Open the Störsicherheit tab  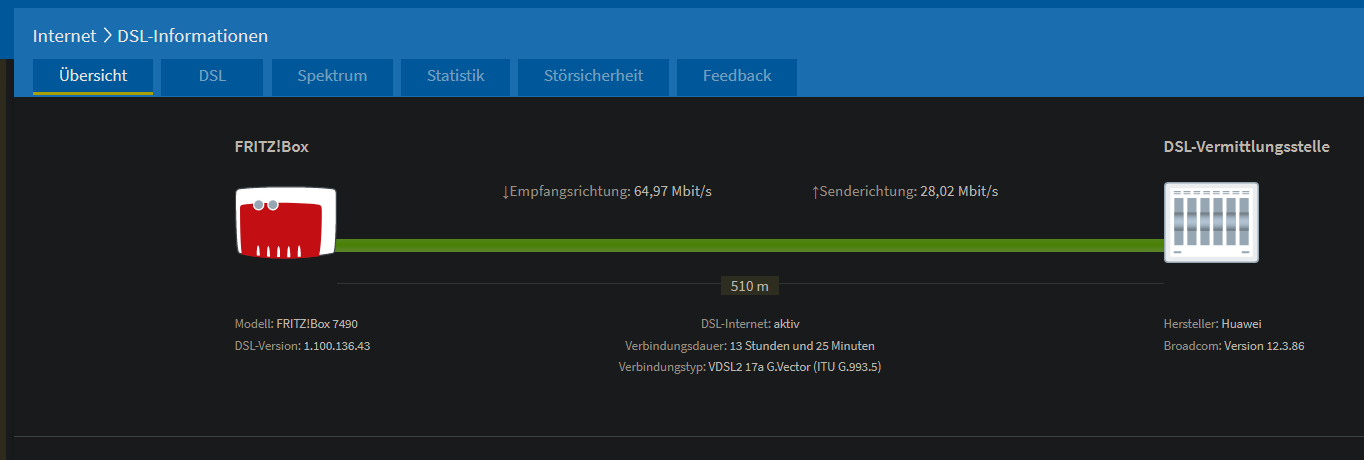pos(593,76)
